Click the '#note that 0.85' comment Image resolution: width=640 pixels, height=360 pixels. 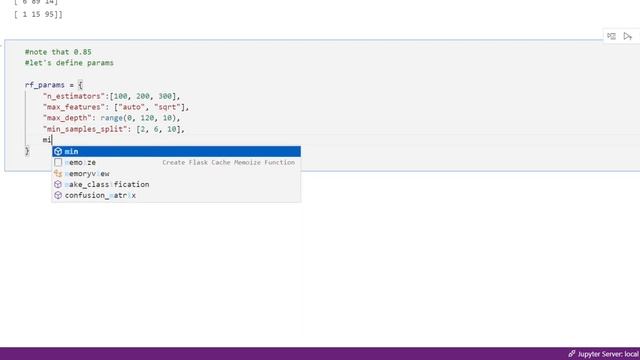pyautogui.click(x=58, y=52)
